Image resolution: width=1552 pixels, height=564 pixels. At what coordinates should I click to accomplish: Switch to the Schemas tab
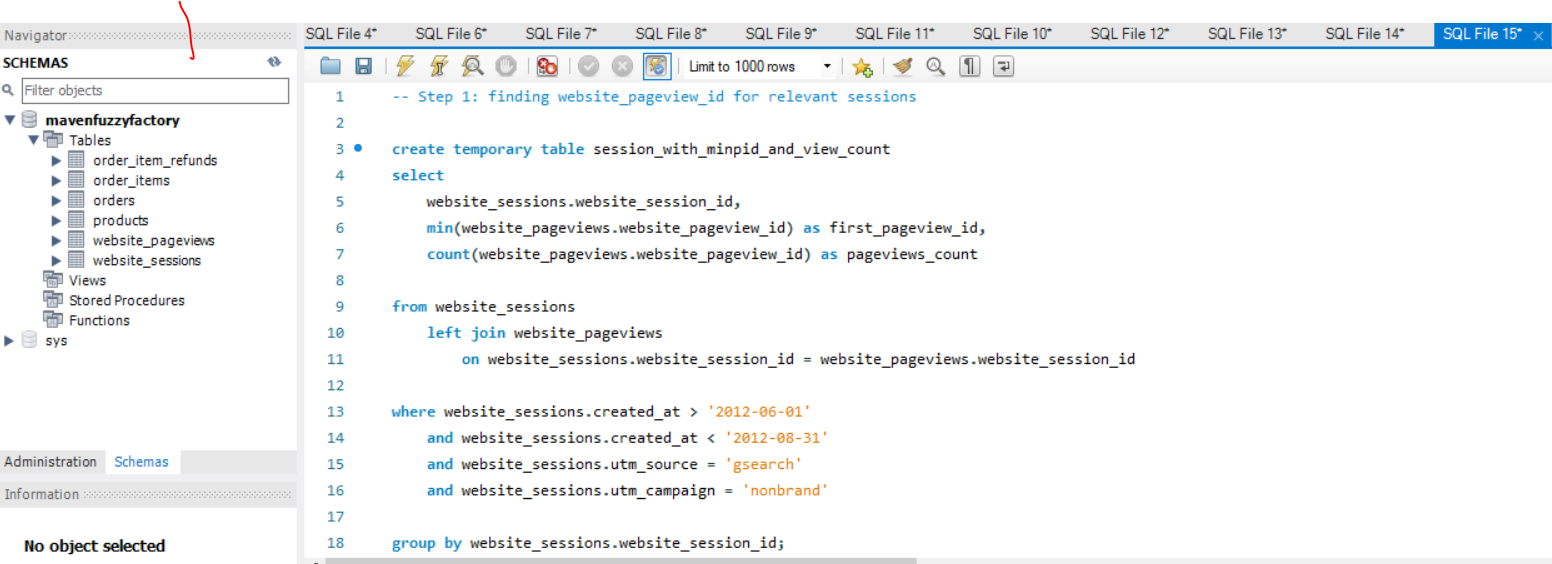pos(141,462)
